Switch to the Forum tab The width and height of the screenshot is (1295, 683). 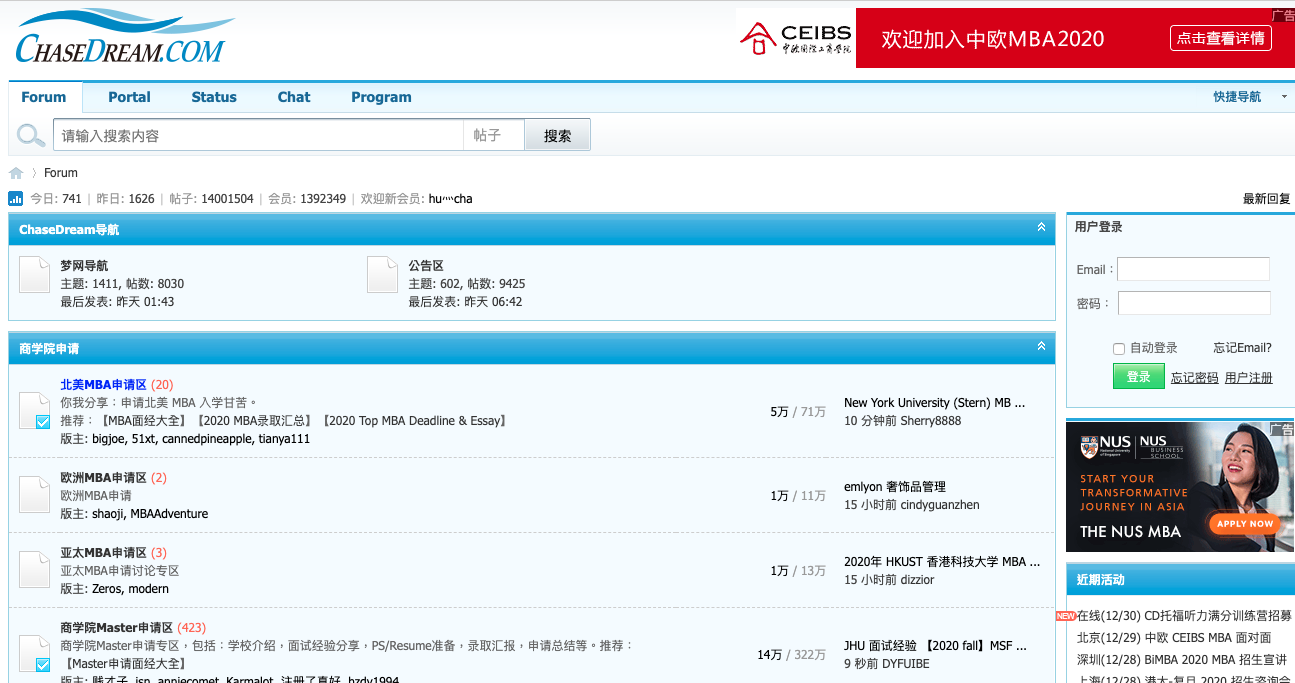pos(44,97)
